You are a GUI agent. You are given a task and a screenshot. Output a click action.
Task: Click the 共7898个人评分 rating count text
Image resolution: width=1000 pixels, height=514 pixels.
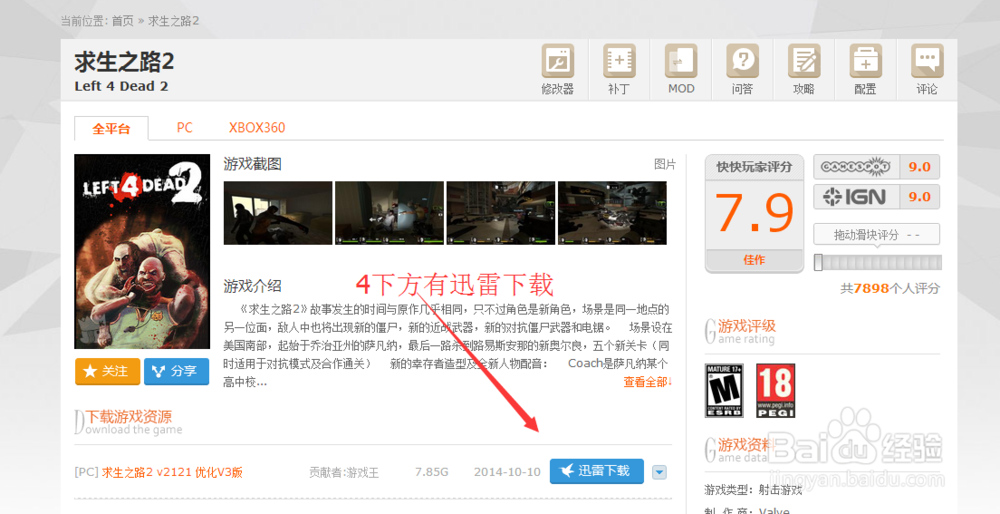890,288
